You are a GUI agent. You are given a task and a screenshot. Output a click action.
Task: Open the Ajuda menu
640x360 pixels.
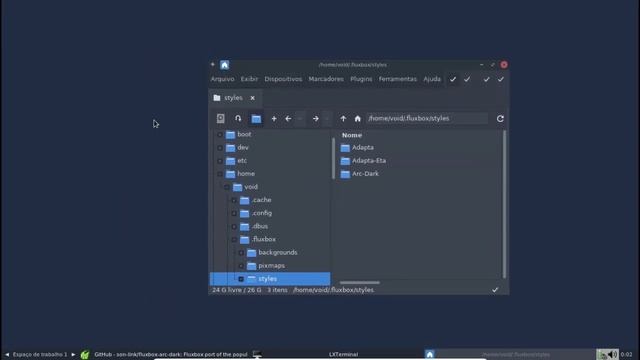(432, 79)
